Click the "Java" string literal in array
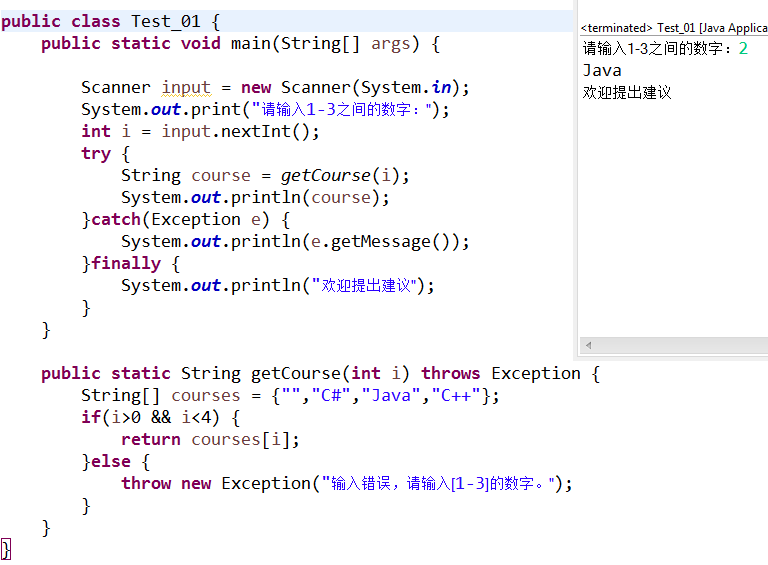768x565 pixels. coord(390,396)
